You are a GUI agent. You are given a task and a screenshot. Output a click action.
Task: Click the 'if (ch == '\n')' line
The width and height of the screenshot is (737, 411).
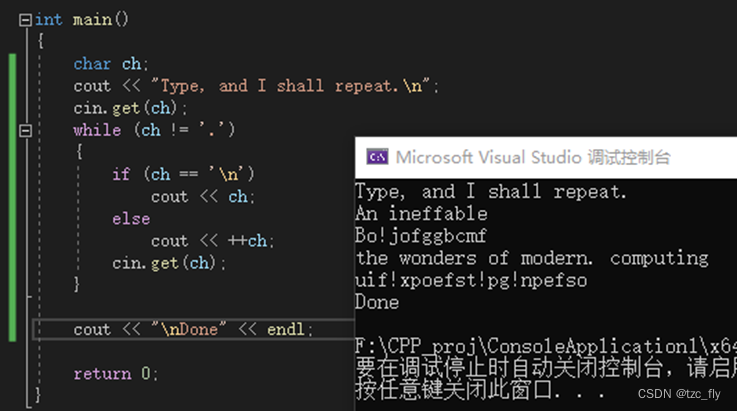(183, 174)
